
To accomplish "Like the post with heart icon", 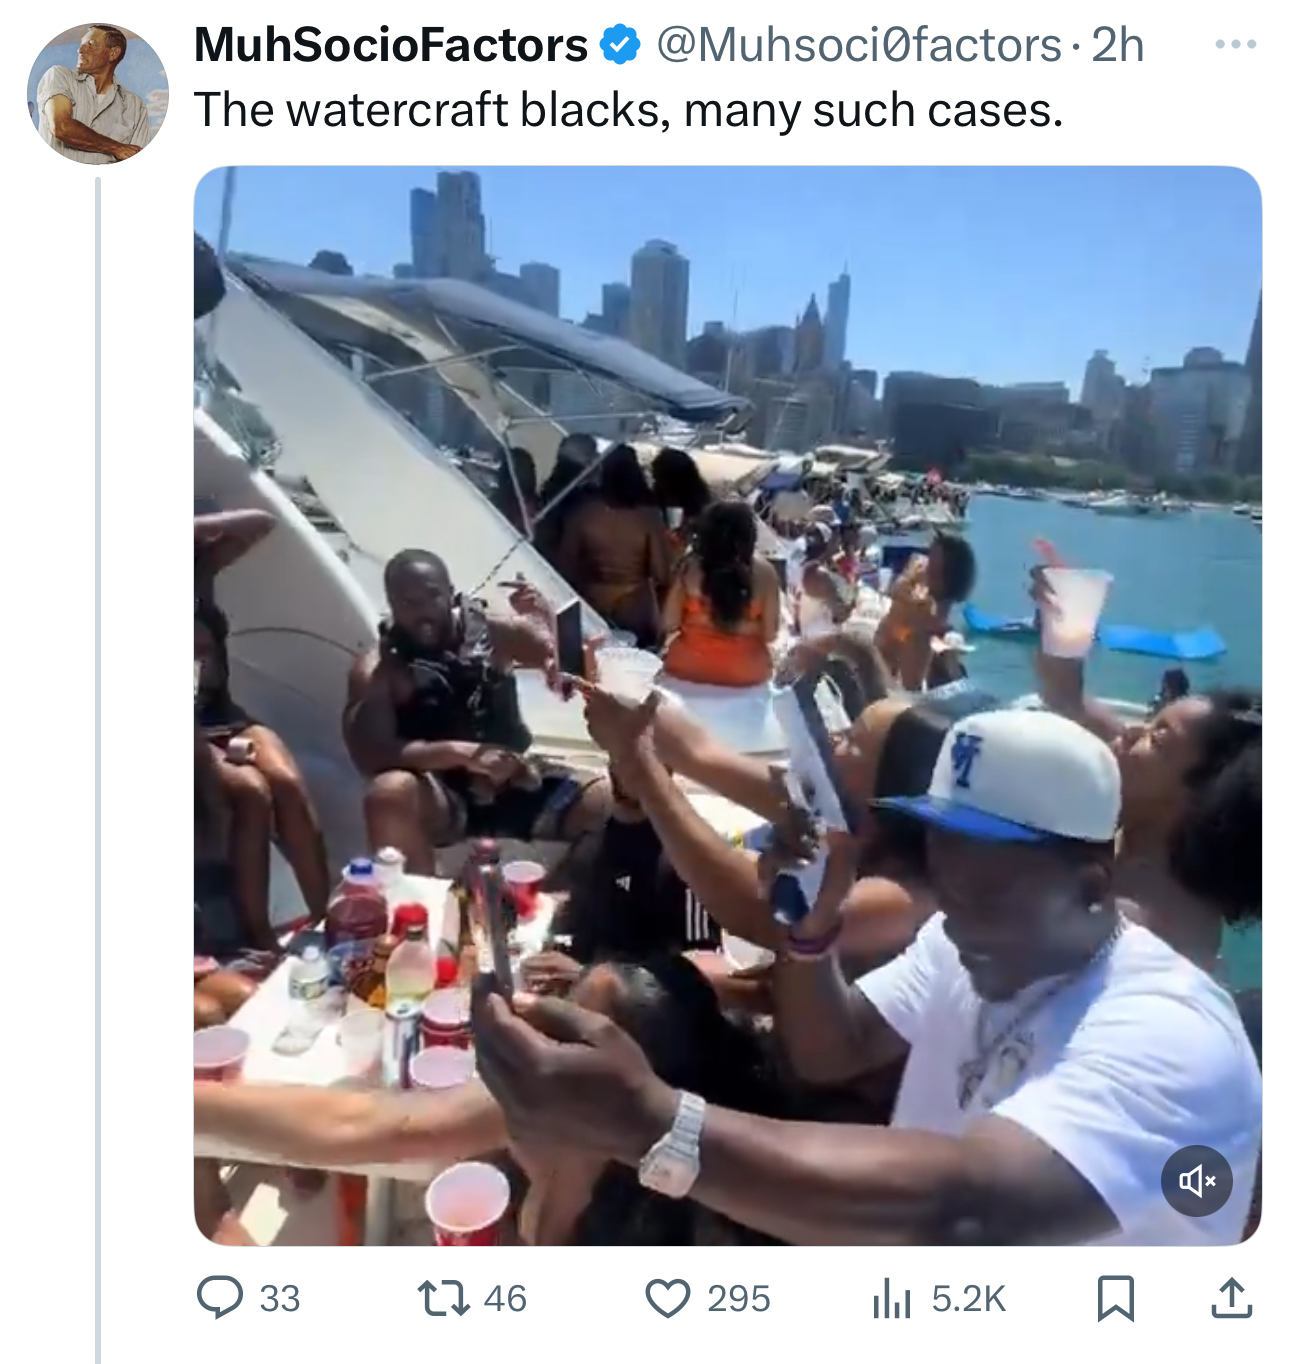I will (x=667, y=1298).
